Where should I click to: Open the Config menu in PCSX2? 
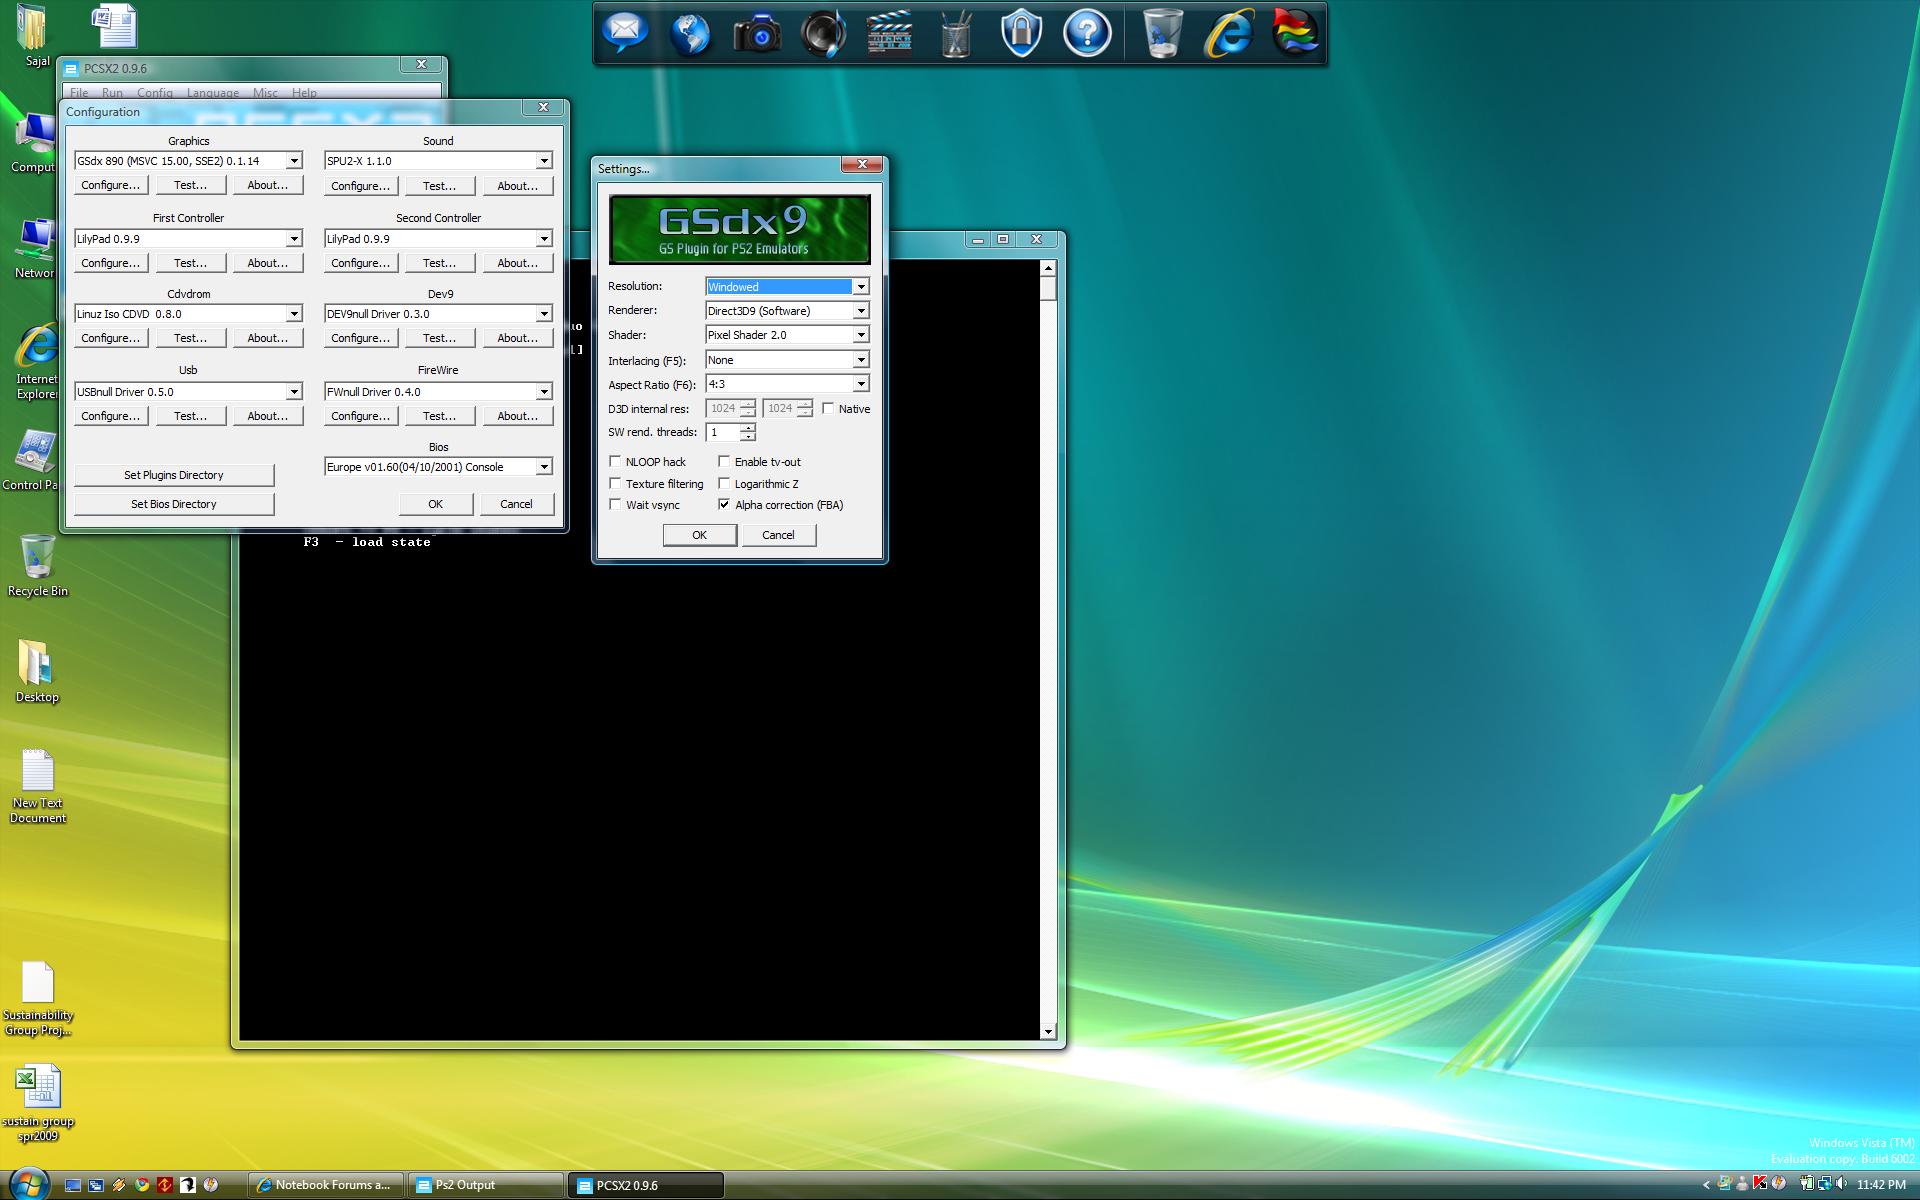(x=155, y=93)
